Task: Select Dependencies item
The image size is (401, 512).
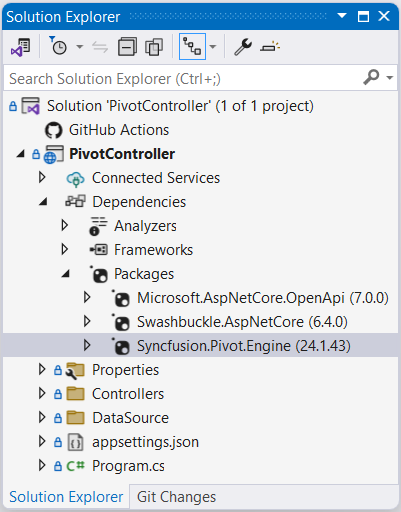Action: 139,202
